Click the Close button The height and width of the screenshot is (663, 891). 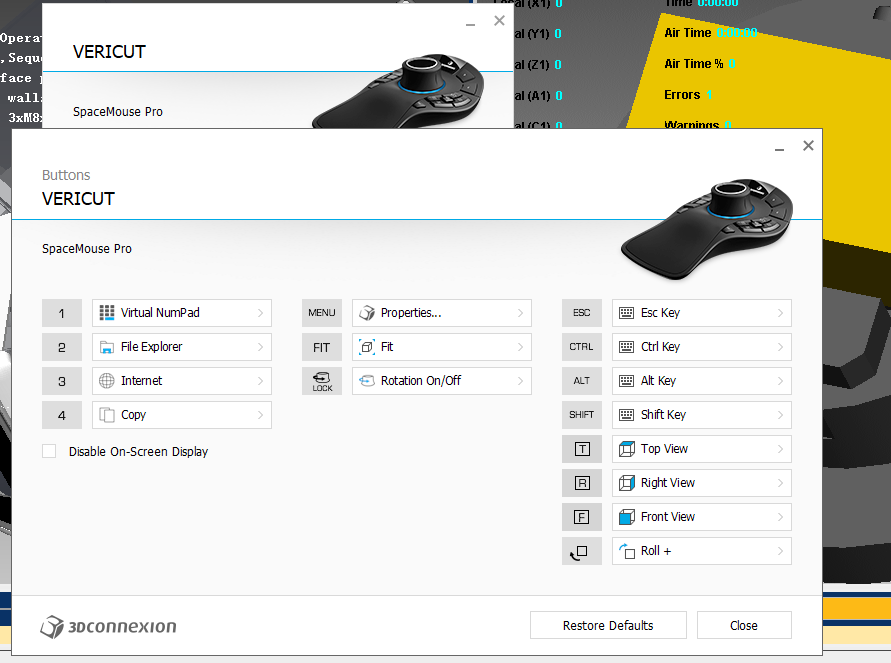[744, 625]
